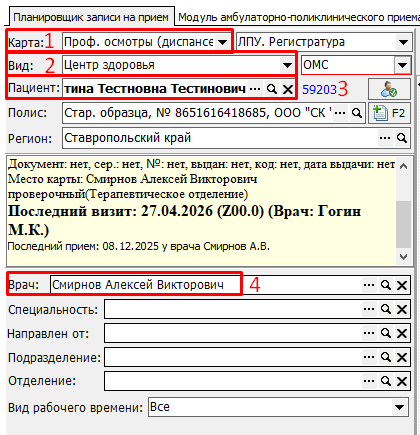Viewport: 420px width, 435px height.
Task: Search policy using Полис magnifier icon
Action: click(x=357, y=113)
